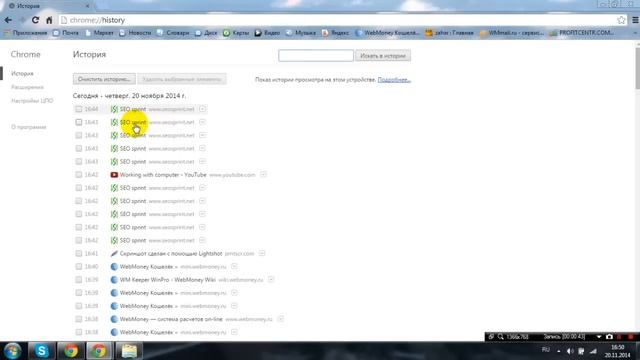Screen dimensions: 640x360
Task: Click the volume speaker tray icon
Action: click(x=570, y=351)
